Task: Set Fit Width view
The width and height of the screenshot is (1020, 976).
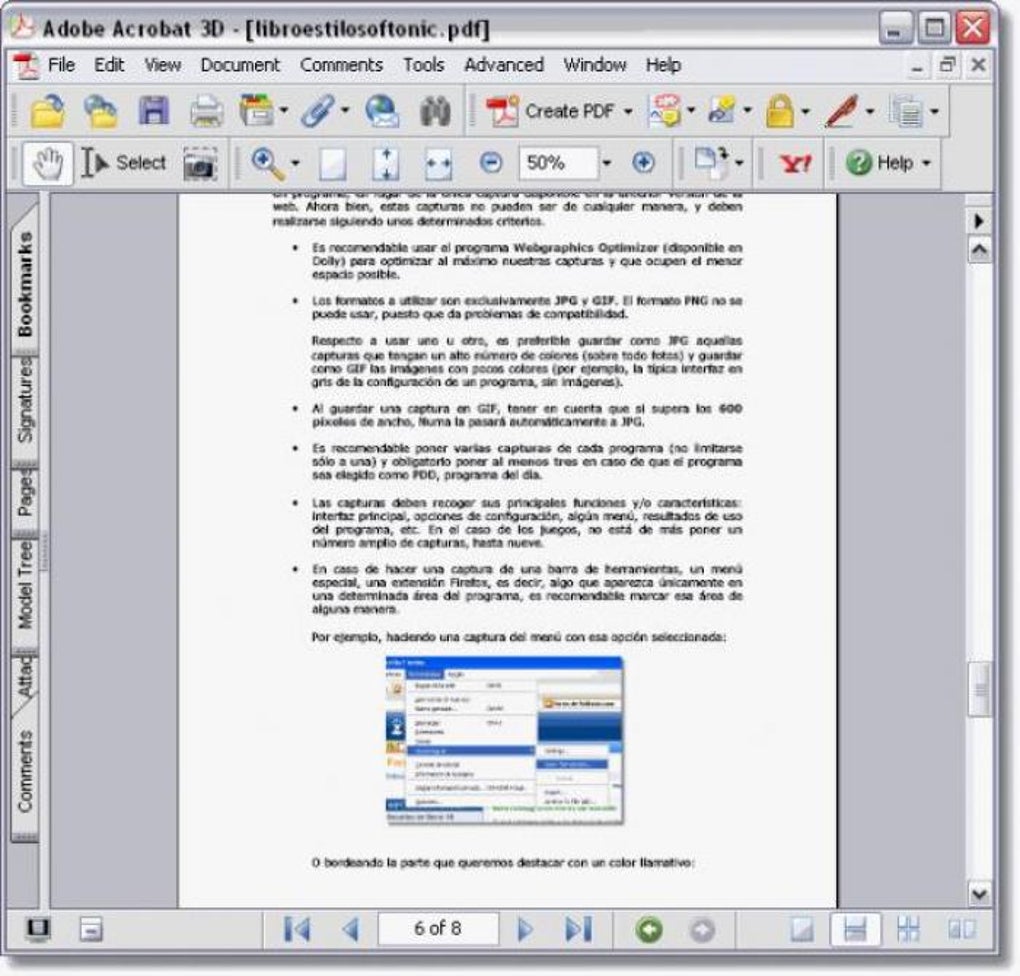Action: click(438, 163)
